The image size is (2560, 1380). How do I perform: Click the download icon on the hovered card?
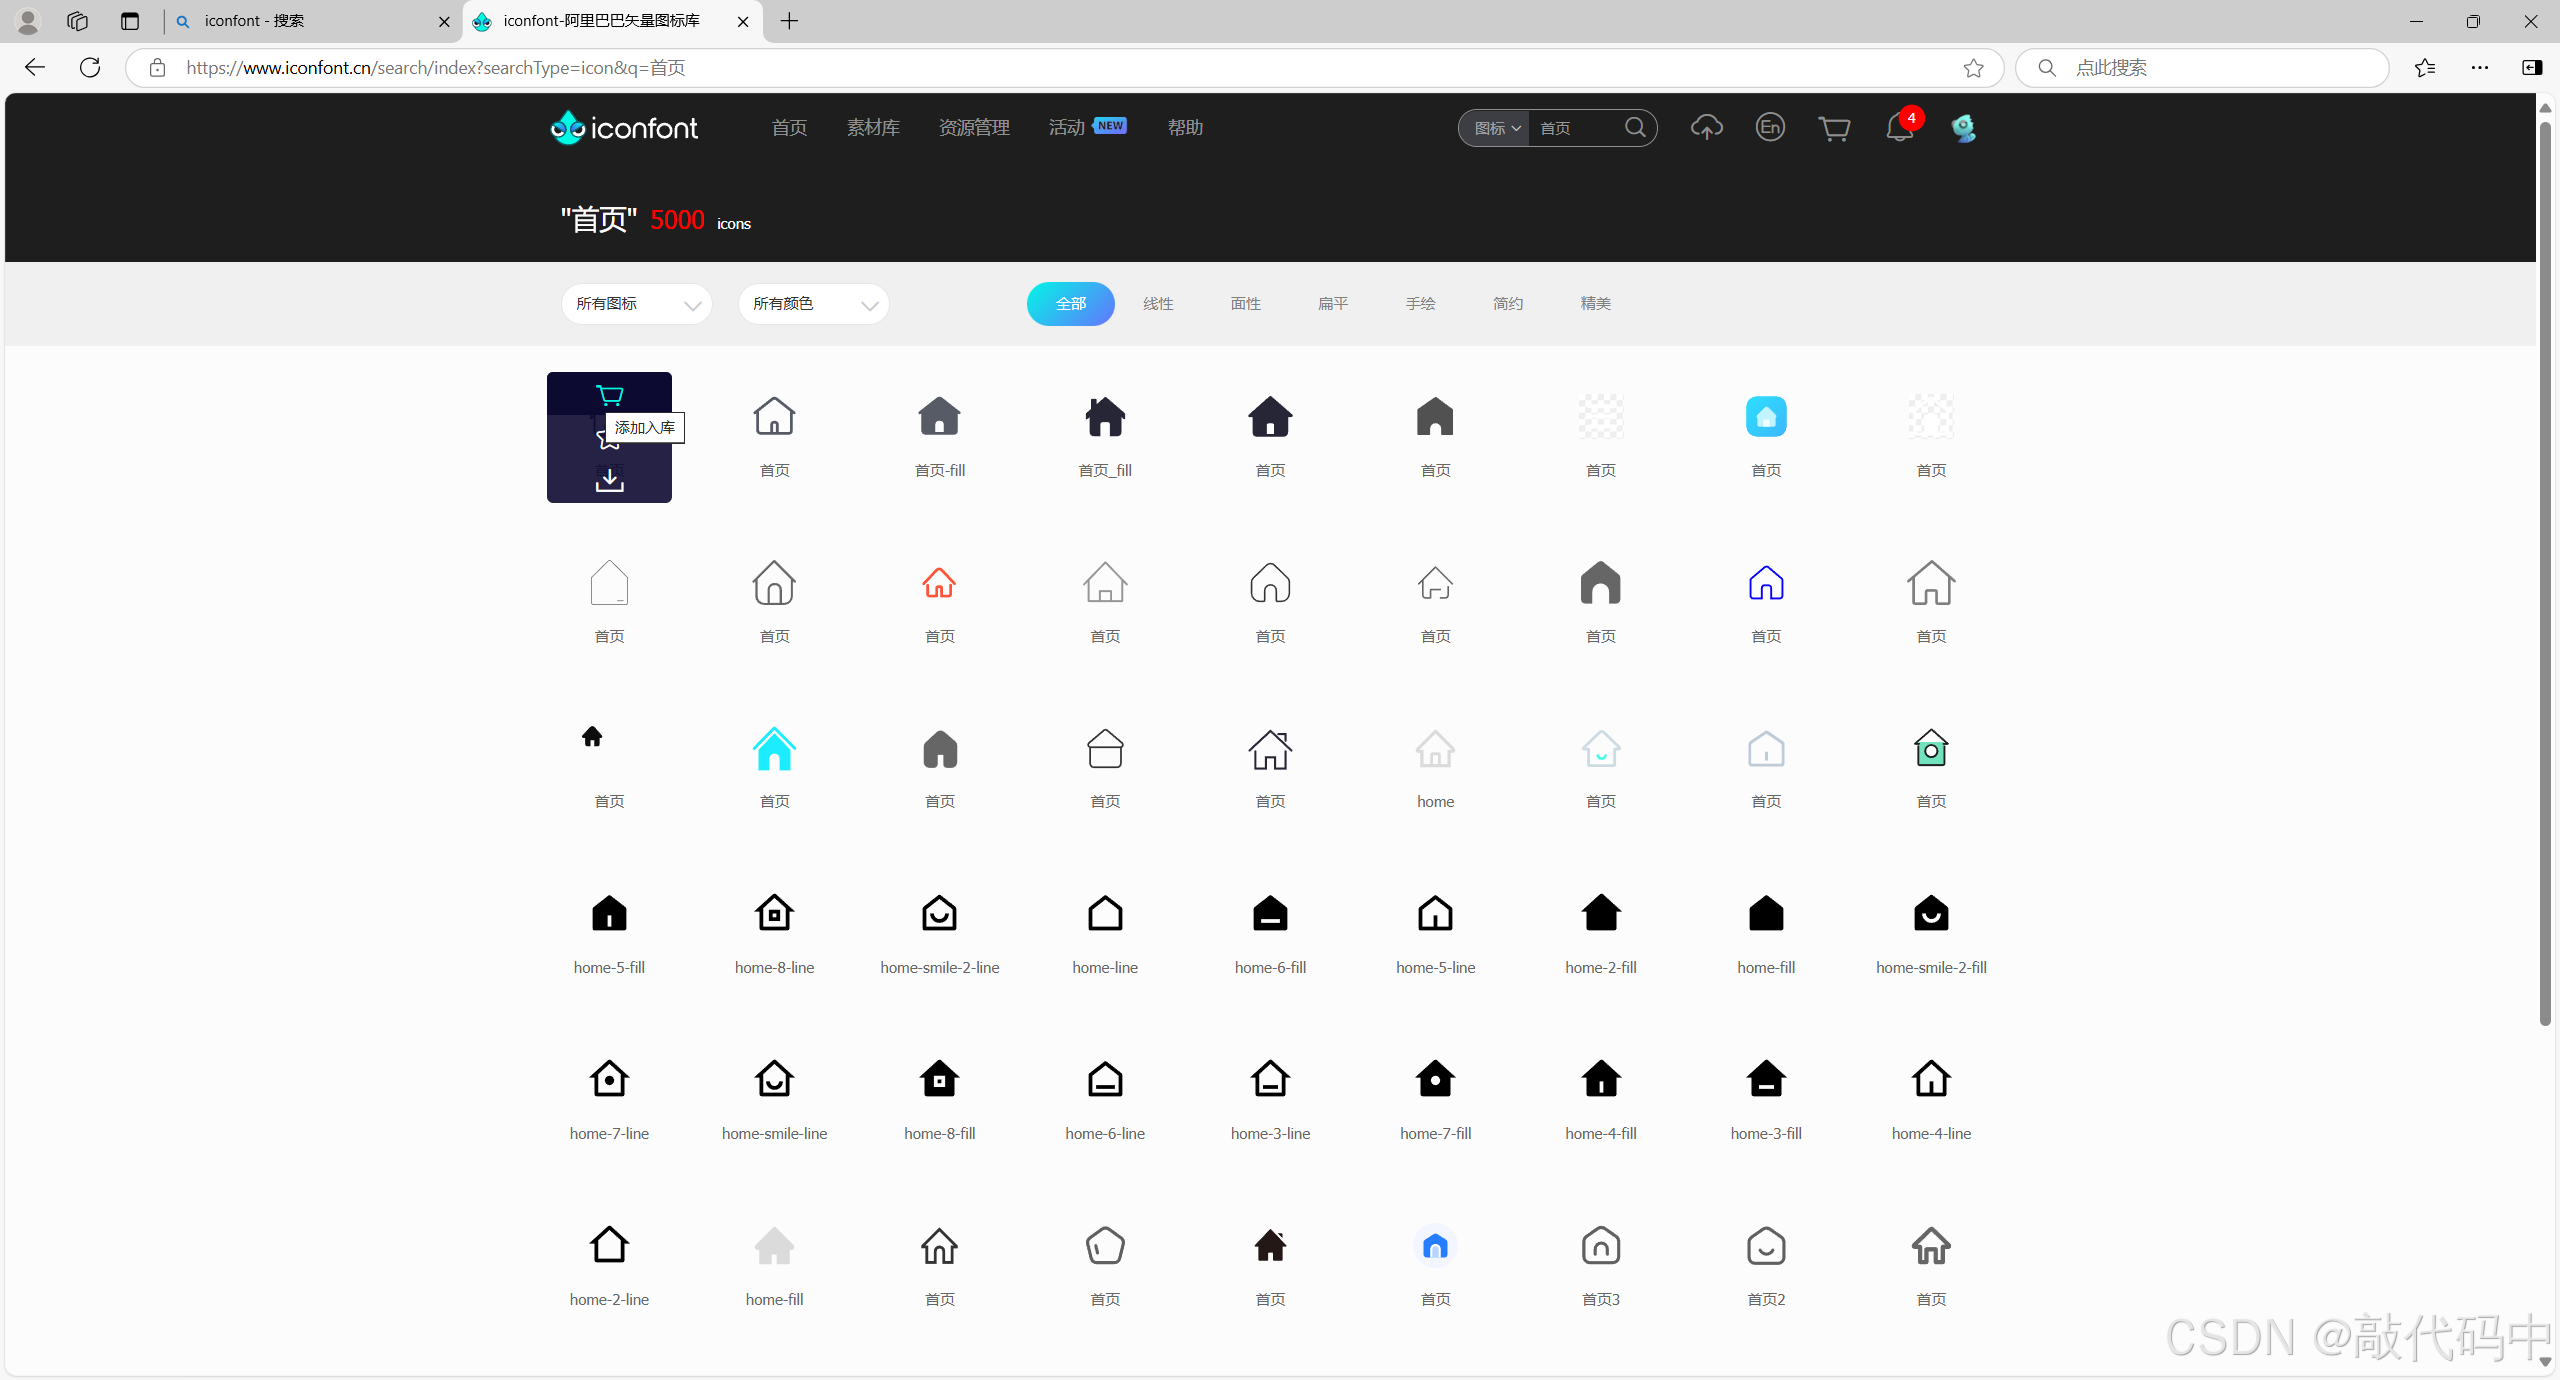pos(609,481)
